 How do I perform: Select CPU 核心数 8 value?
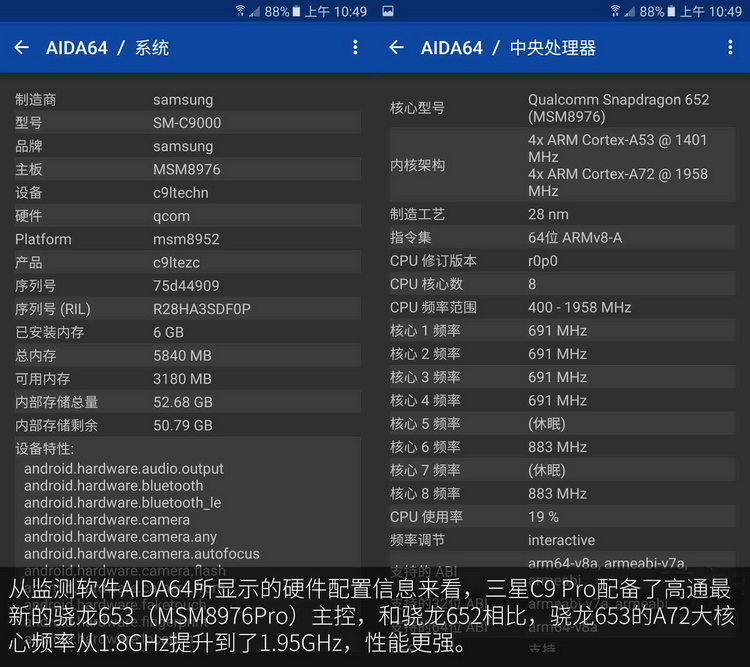pos(532,284)
